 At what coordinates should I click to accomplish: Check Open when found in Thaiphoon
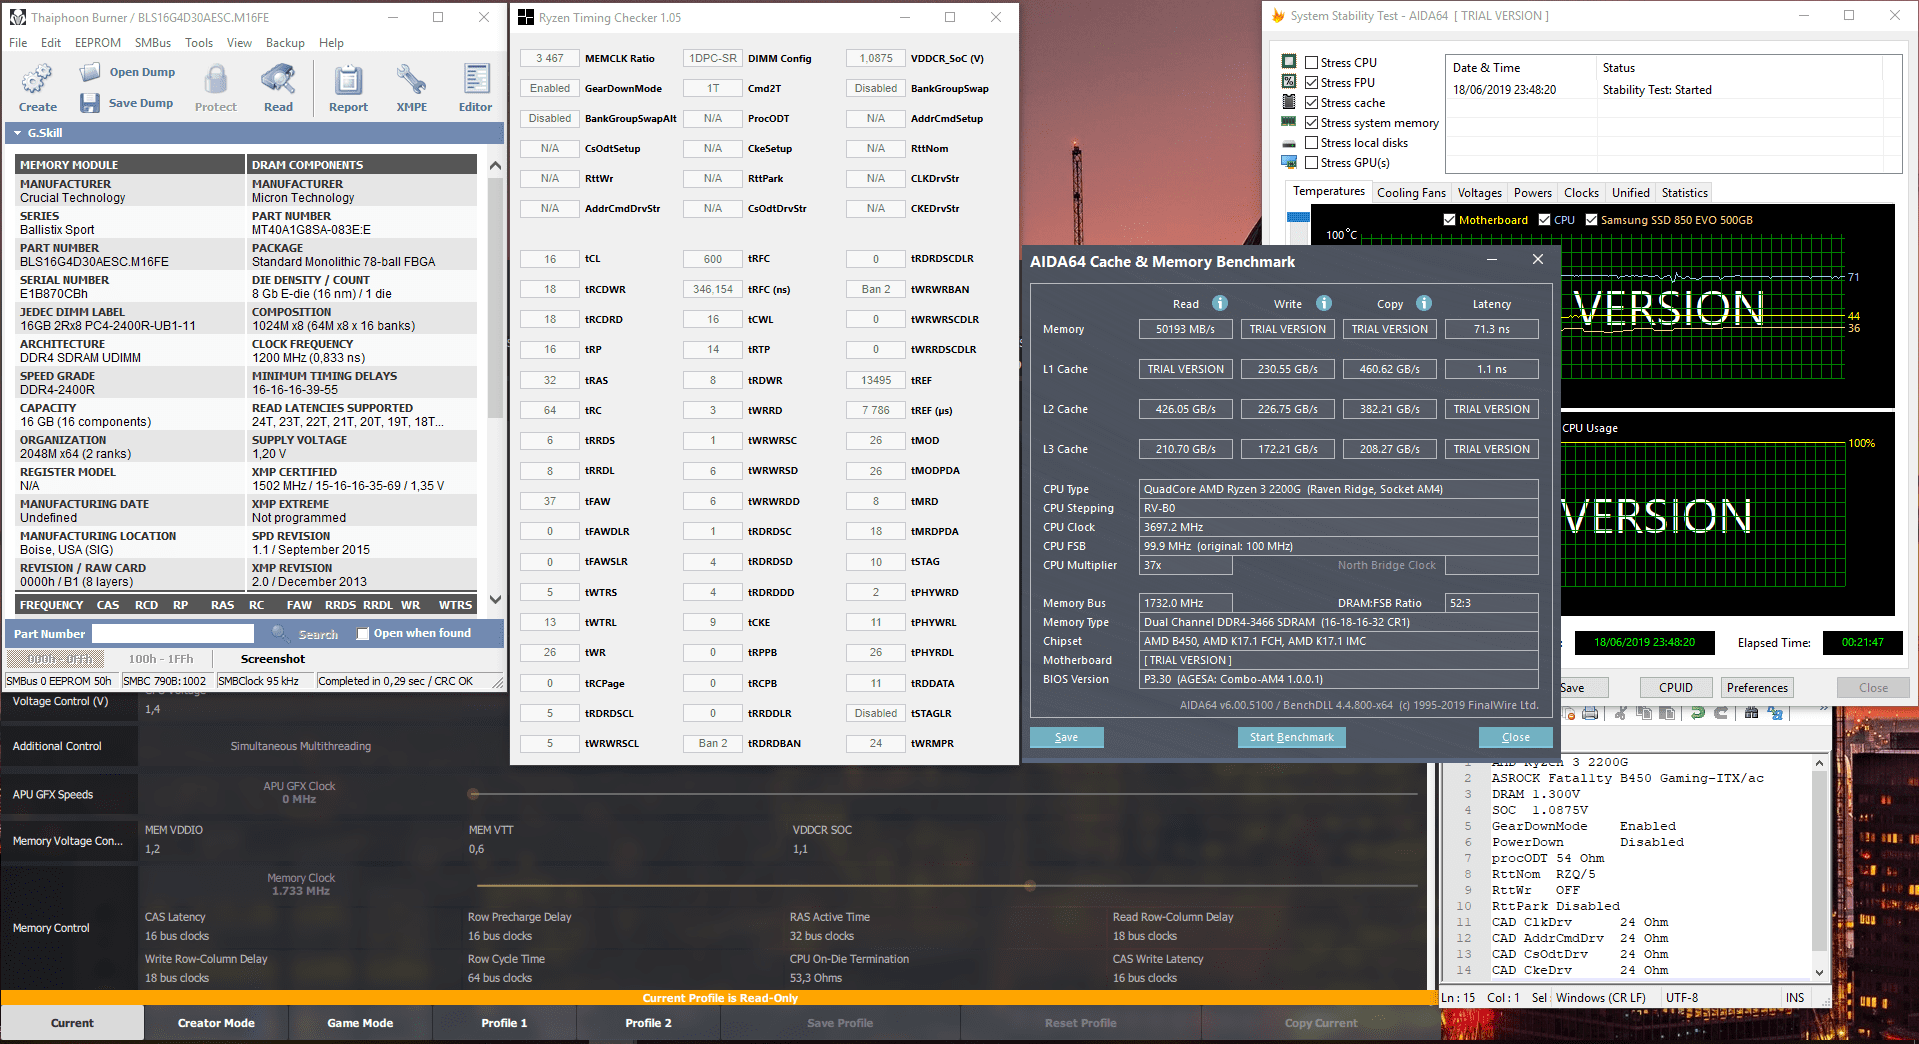click(363, 633)
